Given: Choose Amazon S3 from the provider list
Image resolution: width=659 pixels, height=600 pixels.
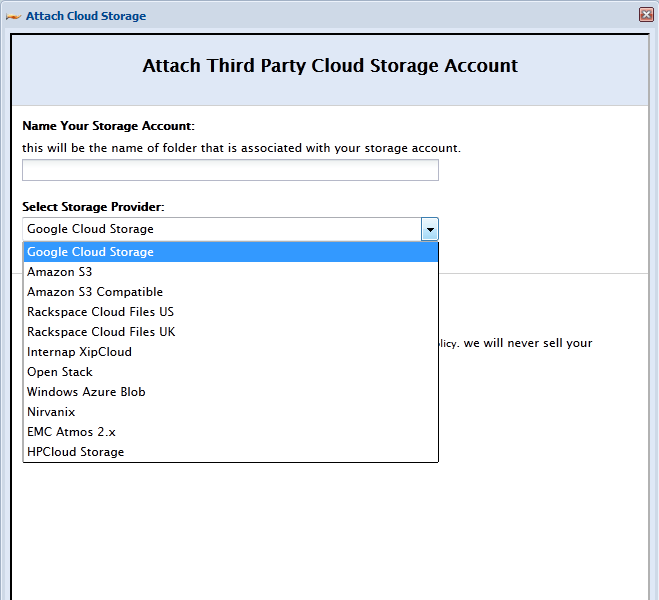Looking at the screenshot, I should click(231, 272).
